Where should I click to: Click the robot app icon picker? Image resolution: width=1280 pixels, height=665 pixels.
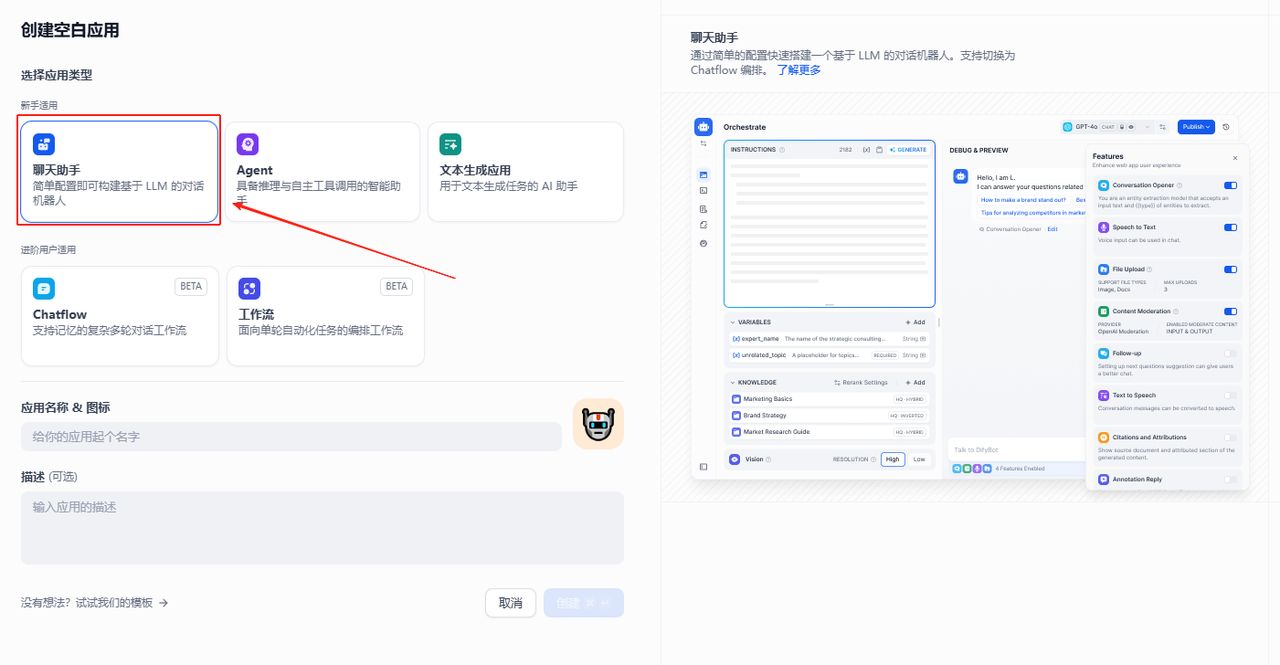(x=598, y=424)
